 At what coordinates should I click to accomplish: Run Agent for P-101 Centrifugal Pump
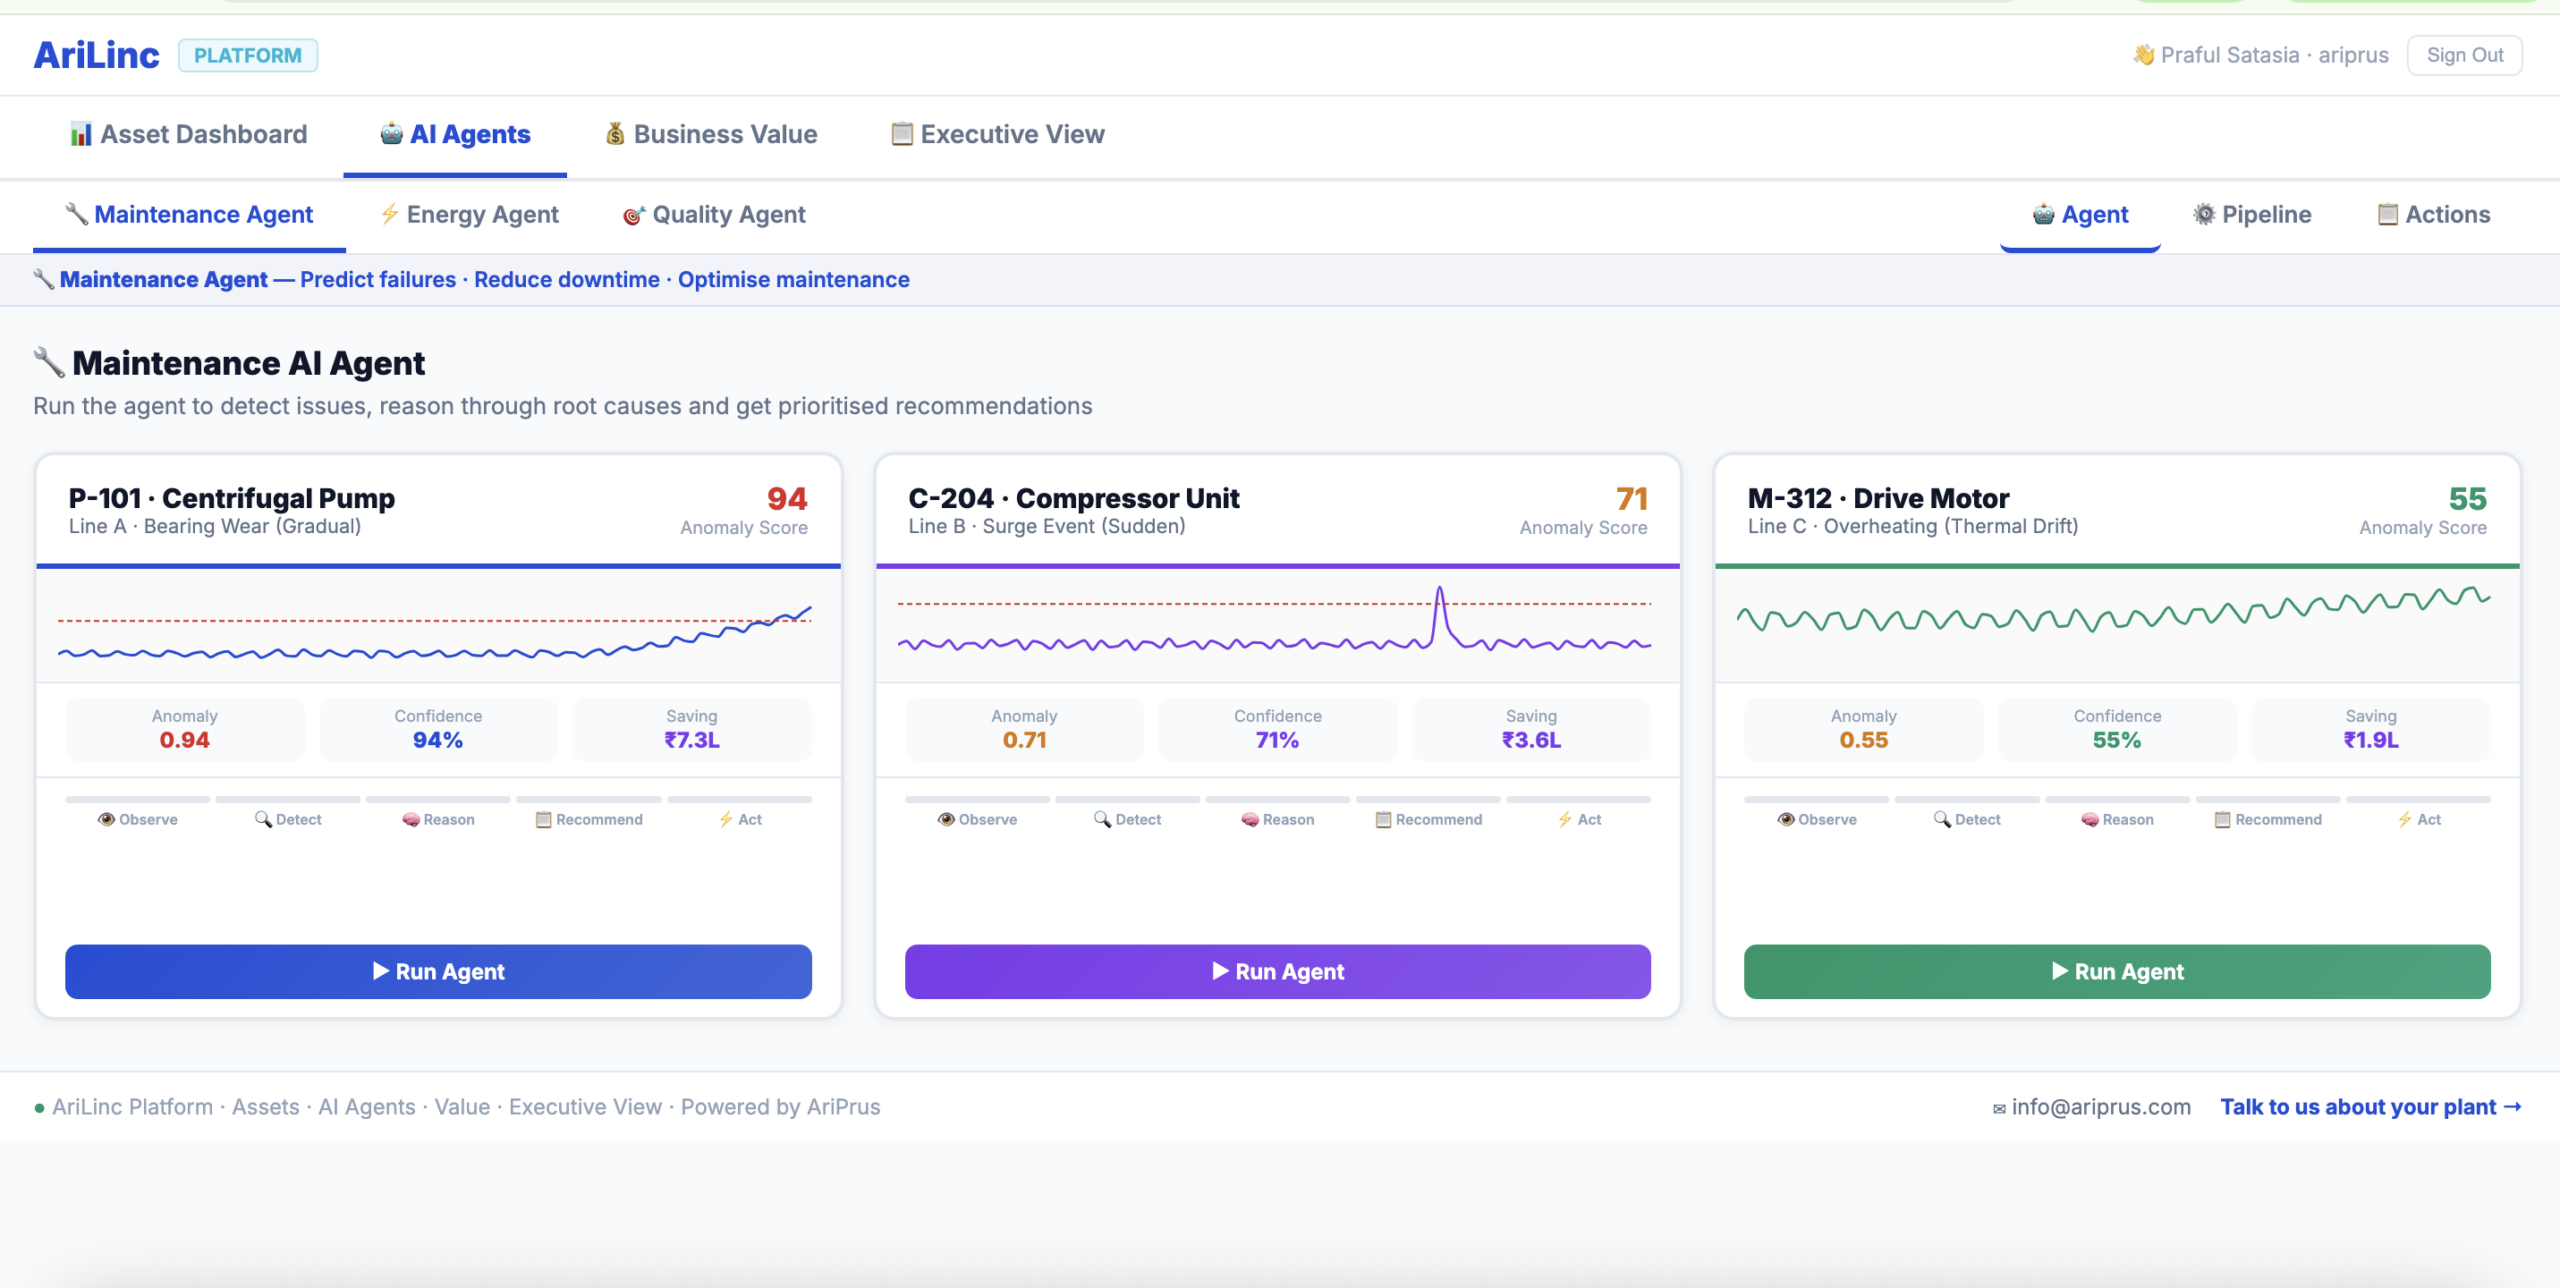pos(438,971)
